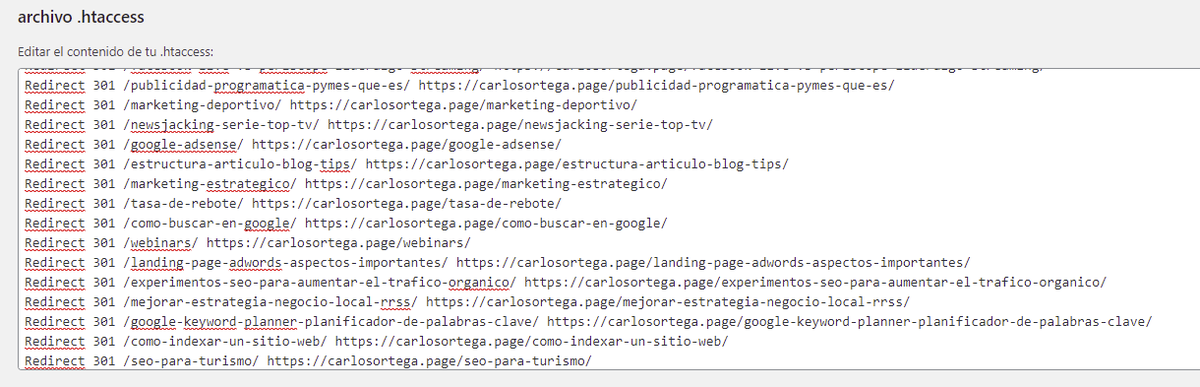Click the https://carlosortega.page/tasa-de-rebote/ target URL
The height and width of the screenshot is (387, 1200).
pos(407,203)
